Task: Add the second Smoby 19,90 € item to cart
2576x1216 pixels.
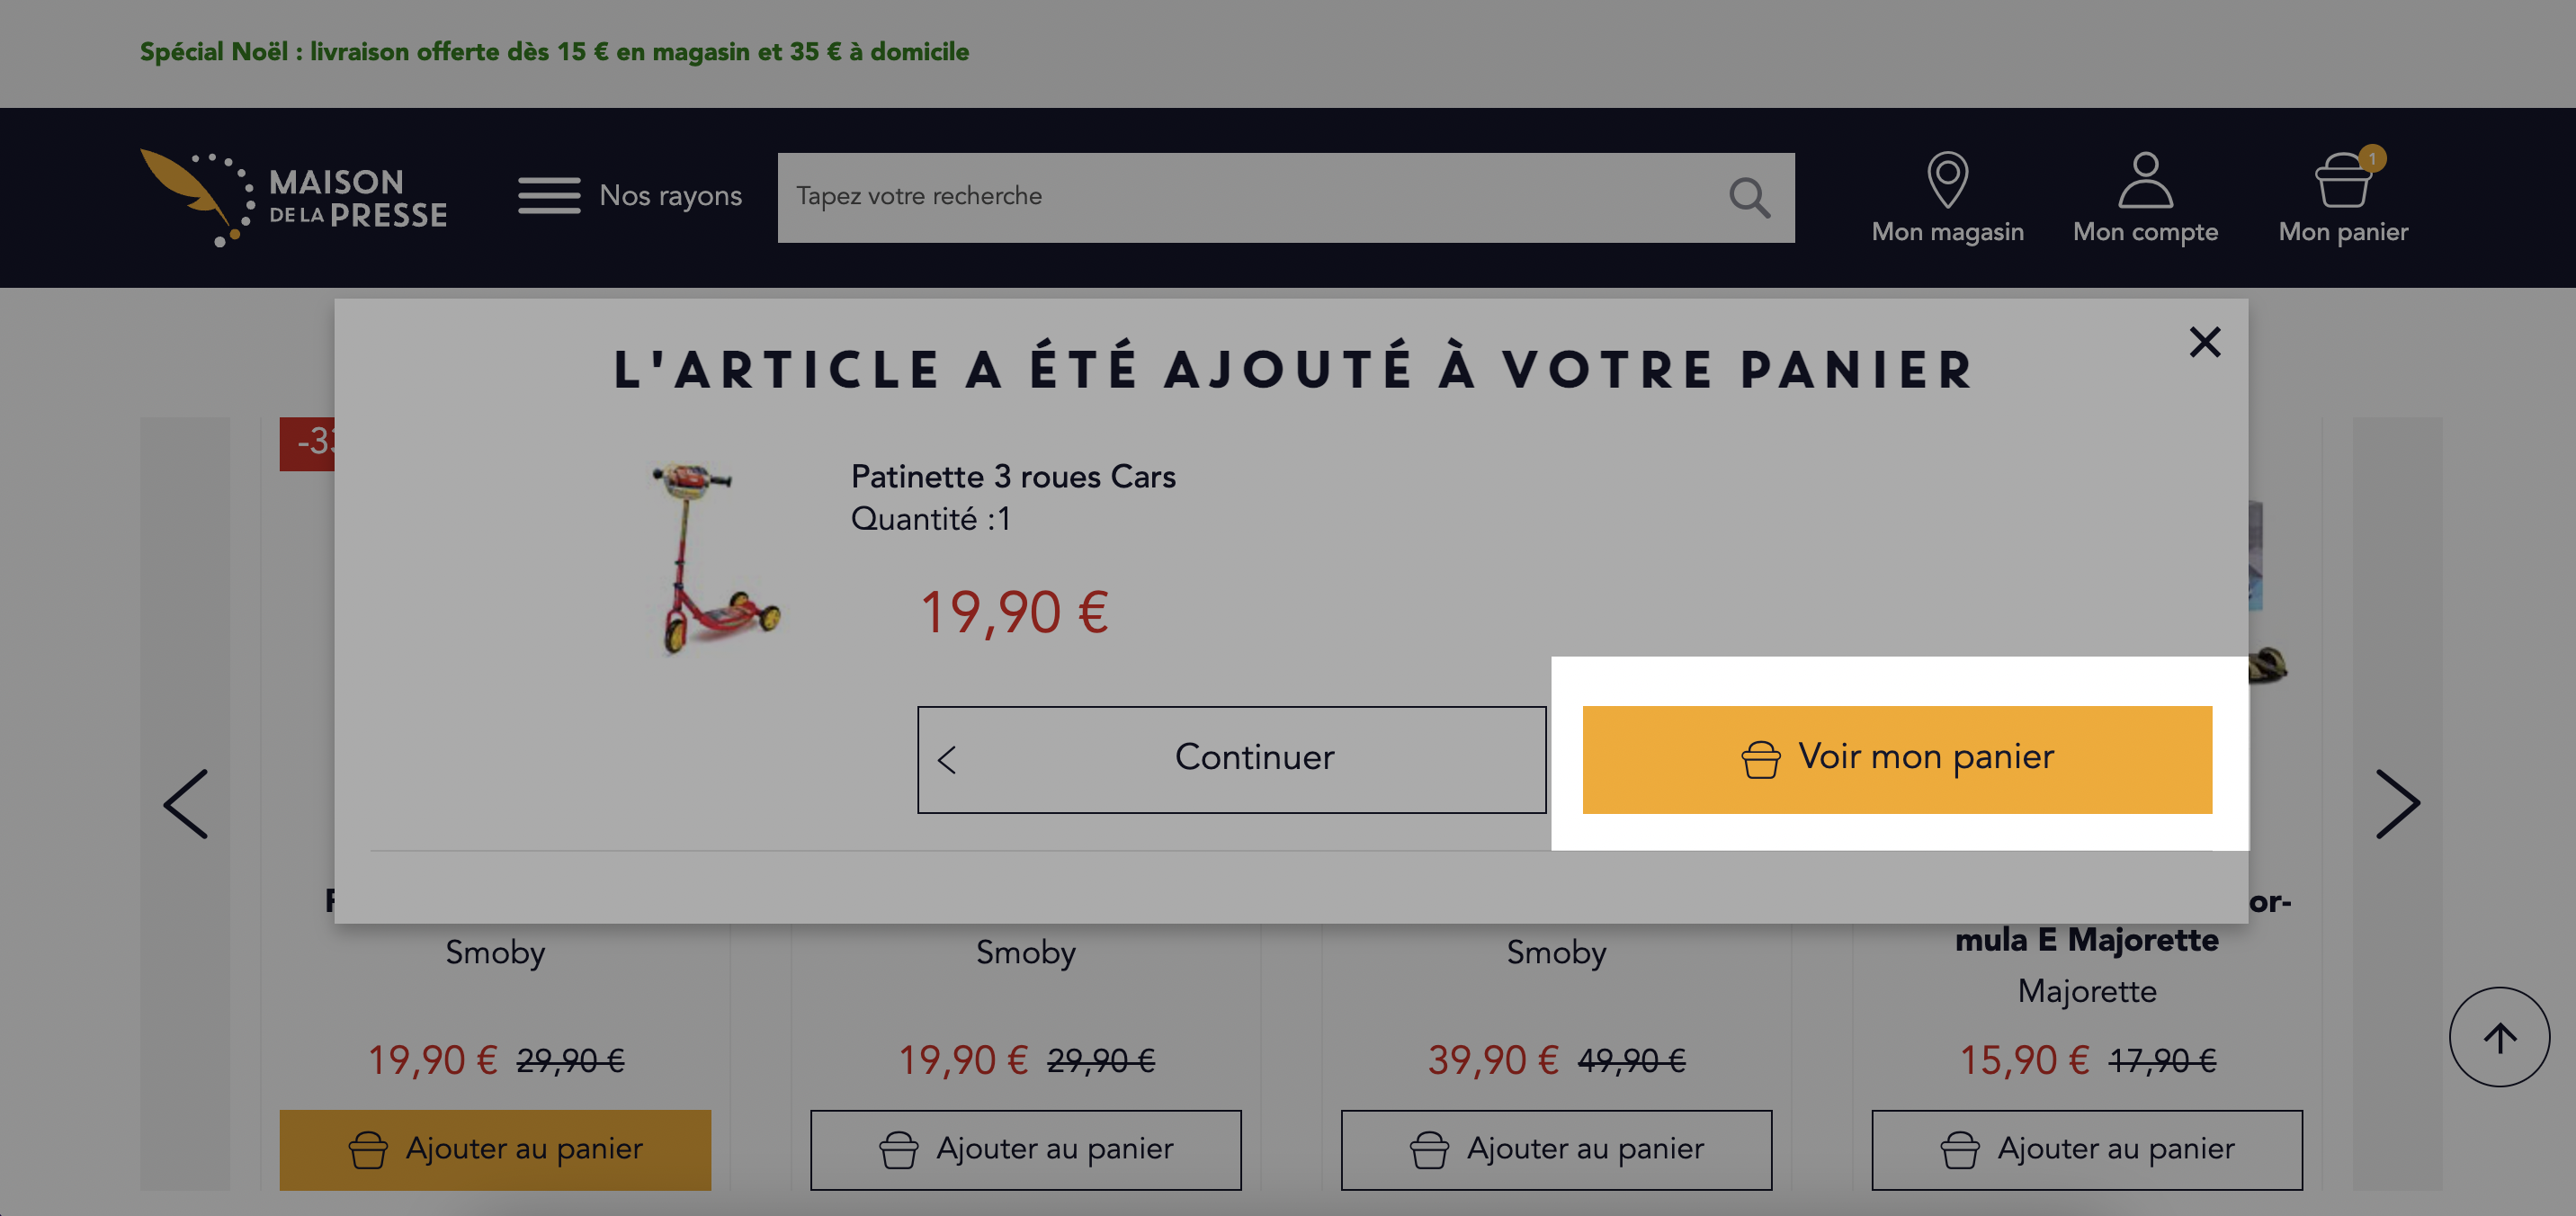Action: (1025, 1149)
